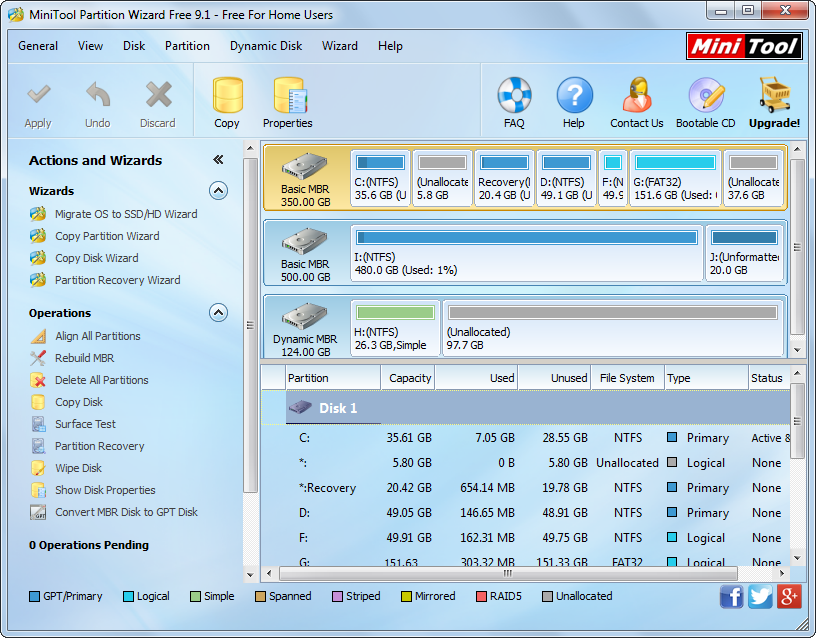
Task: Sort by the File System column header
Action: tap(628, 378)
